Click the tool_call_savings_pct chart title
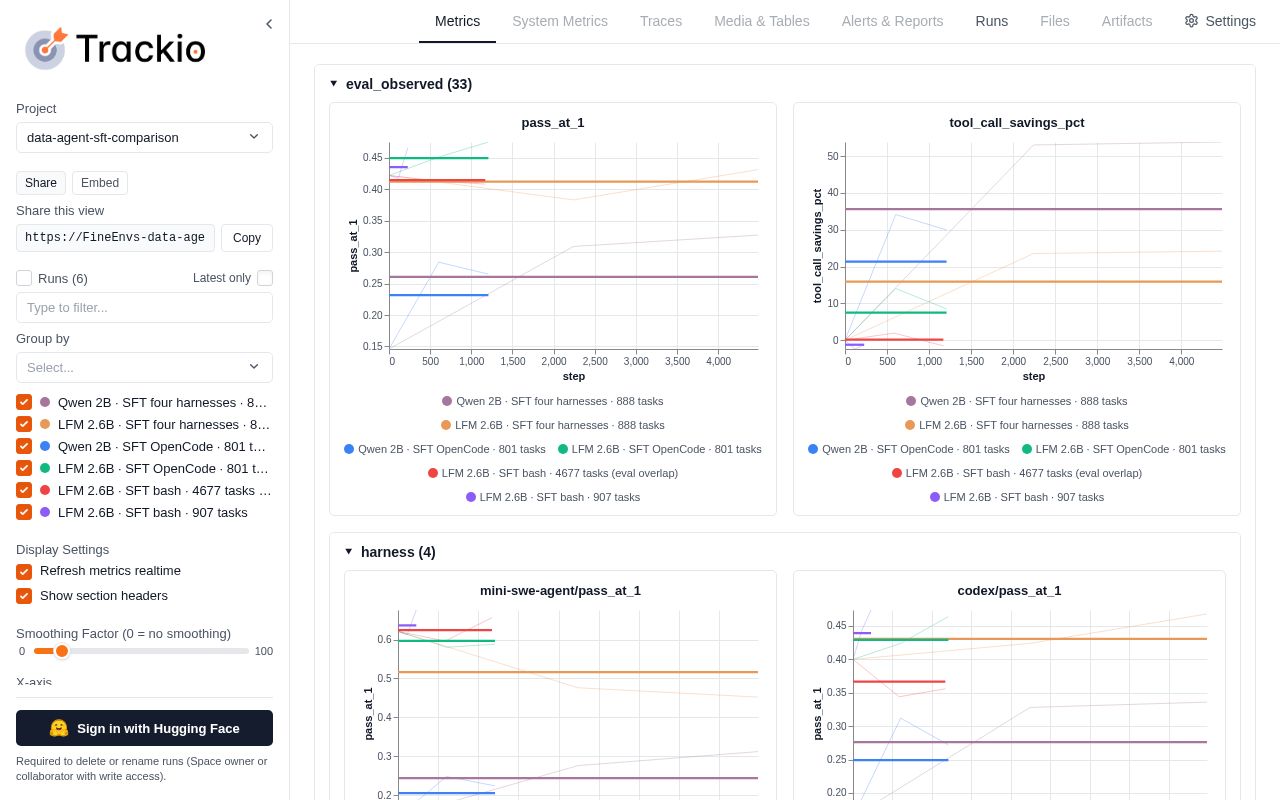The width and height of the screenshot is (1280, 800). [1017, 123]
